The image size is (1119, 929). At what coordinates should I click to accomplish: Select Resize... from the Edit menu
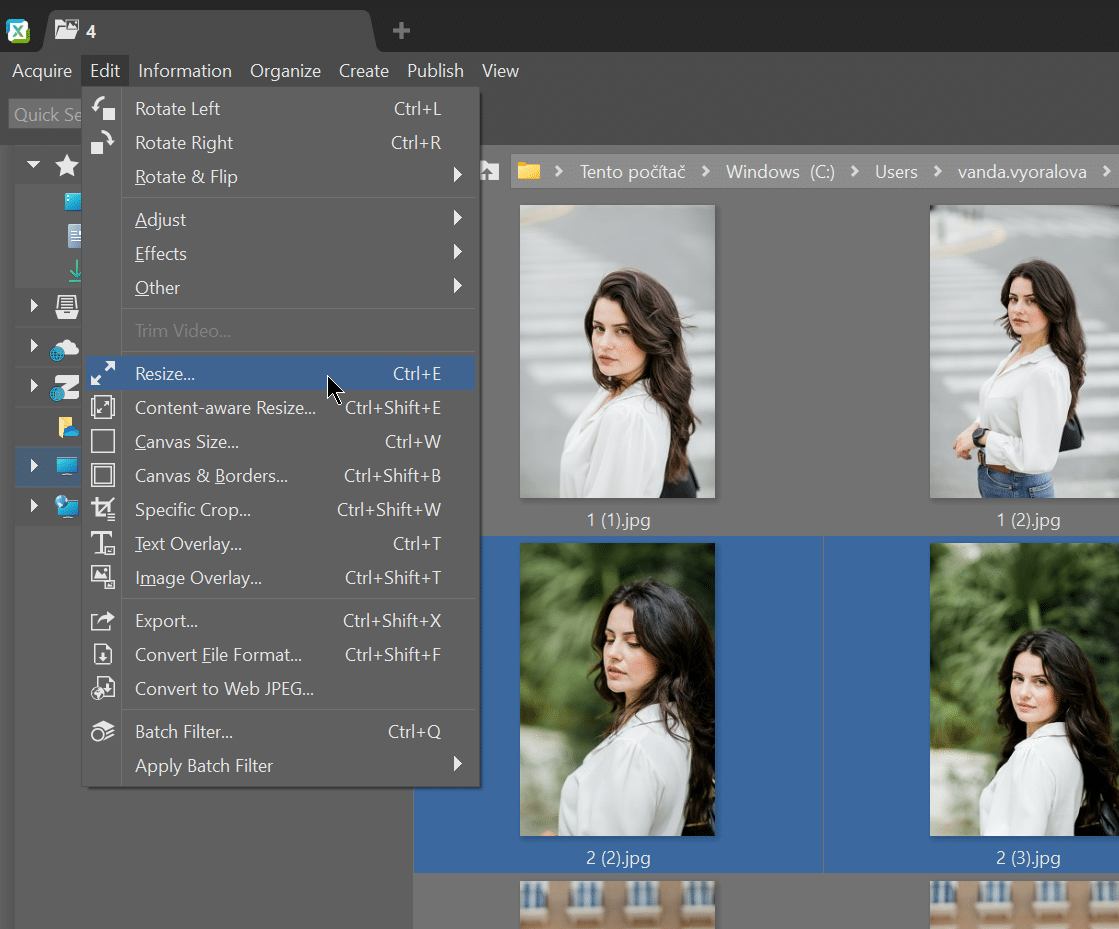click(166, 374)
